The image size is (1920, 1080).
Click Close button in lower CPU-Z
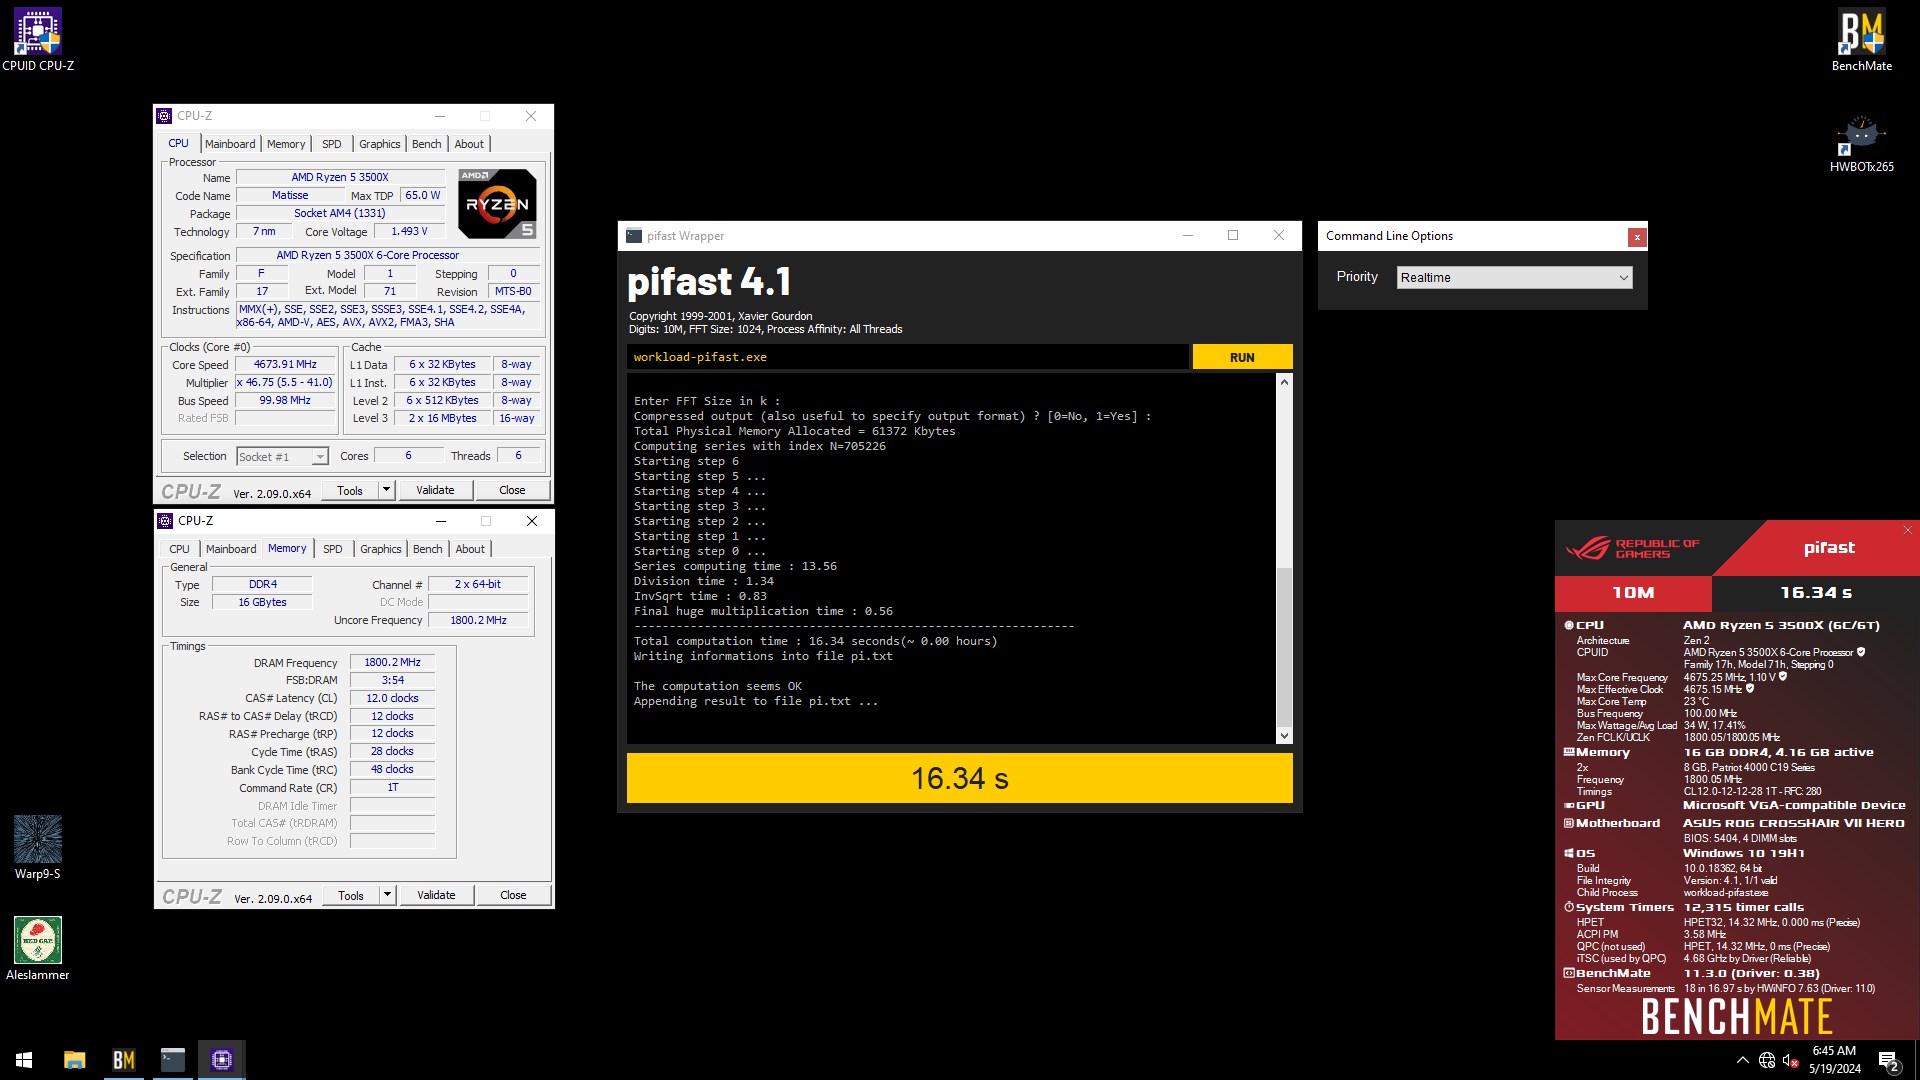513,895
